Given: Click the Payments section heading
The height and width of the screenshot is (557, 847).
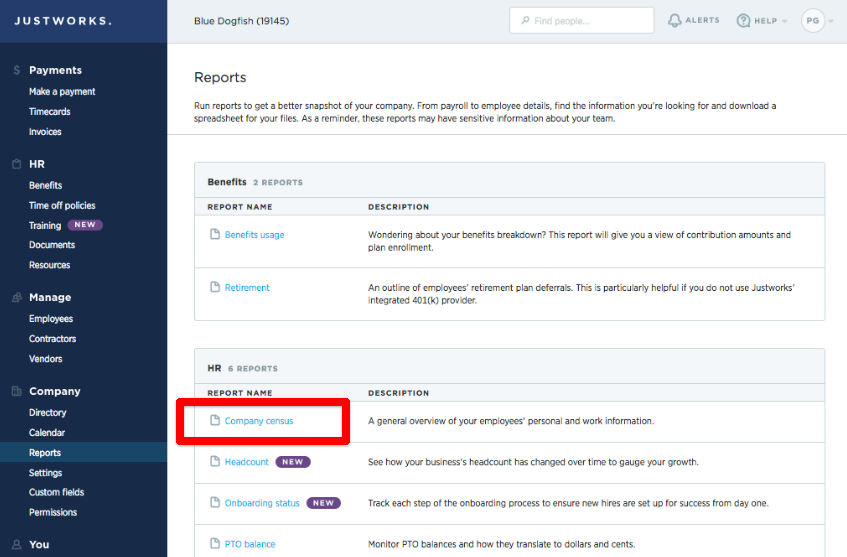Looking at the screenshot, I should pyautogui.click(x=56, y=70).
